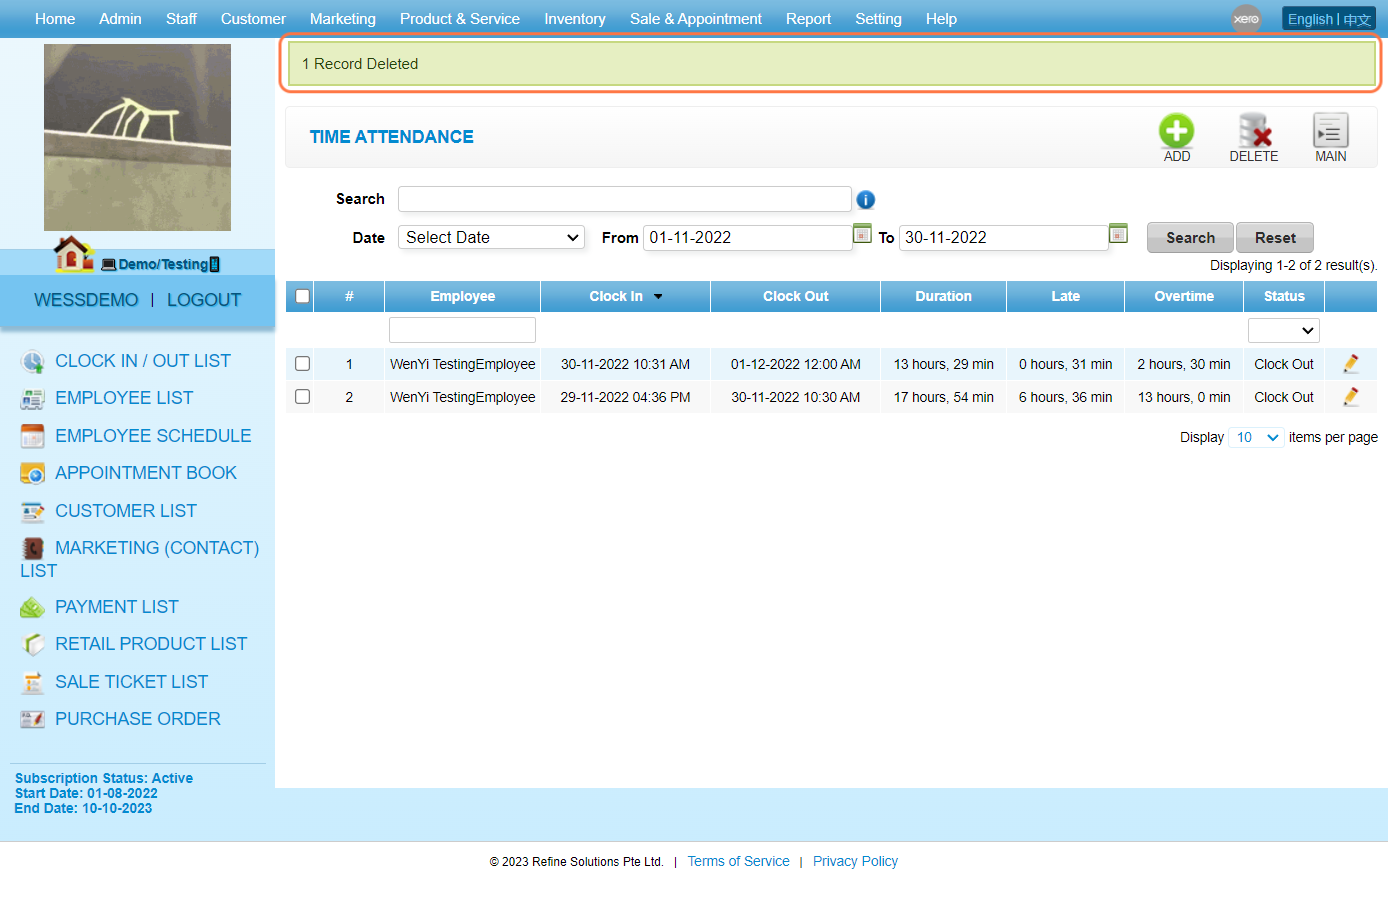Sort by the Employee column header
1388x902 pixels.
(x=462, y=296)
